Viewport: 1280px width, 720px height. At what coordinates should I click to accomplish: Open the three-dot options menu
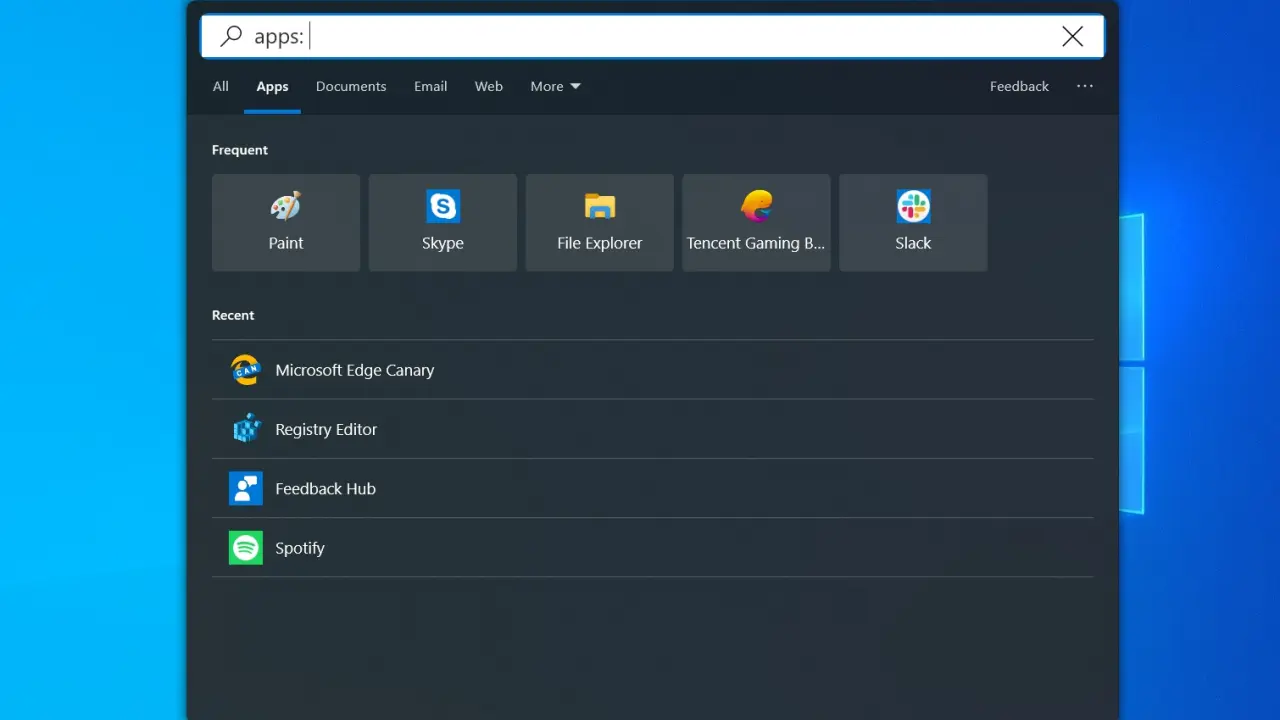click(x=1085, y=87)
